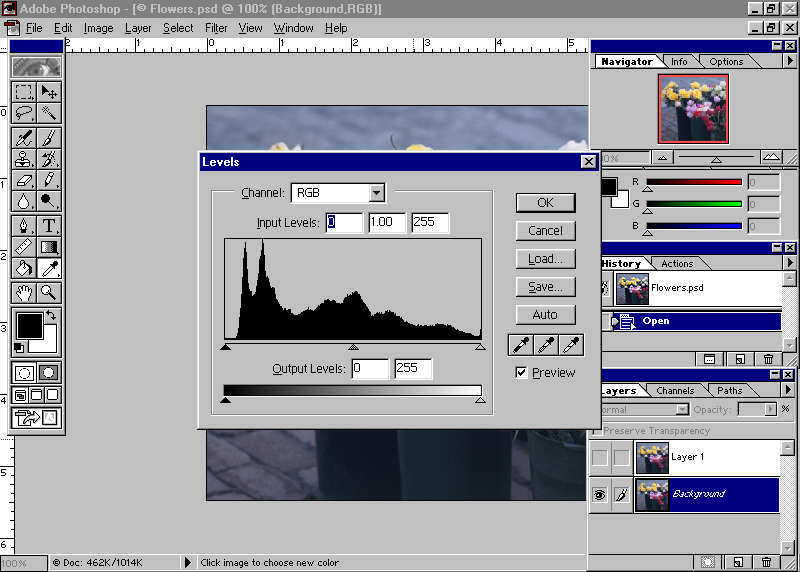Screen dimensions: 800x572
Task: Open the Layers palette flyout menu
Action: (x=789, y=390)
